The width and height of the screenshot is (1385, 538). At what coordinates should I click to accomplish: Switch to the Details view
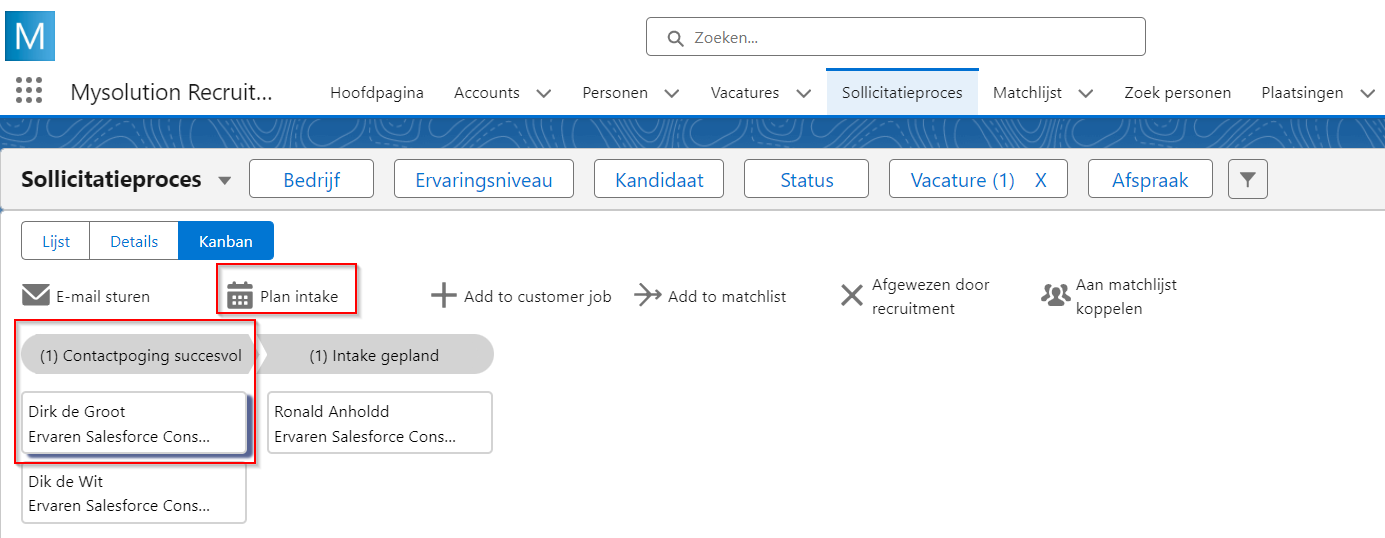pos(134,241)
